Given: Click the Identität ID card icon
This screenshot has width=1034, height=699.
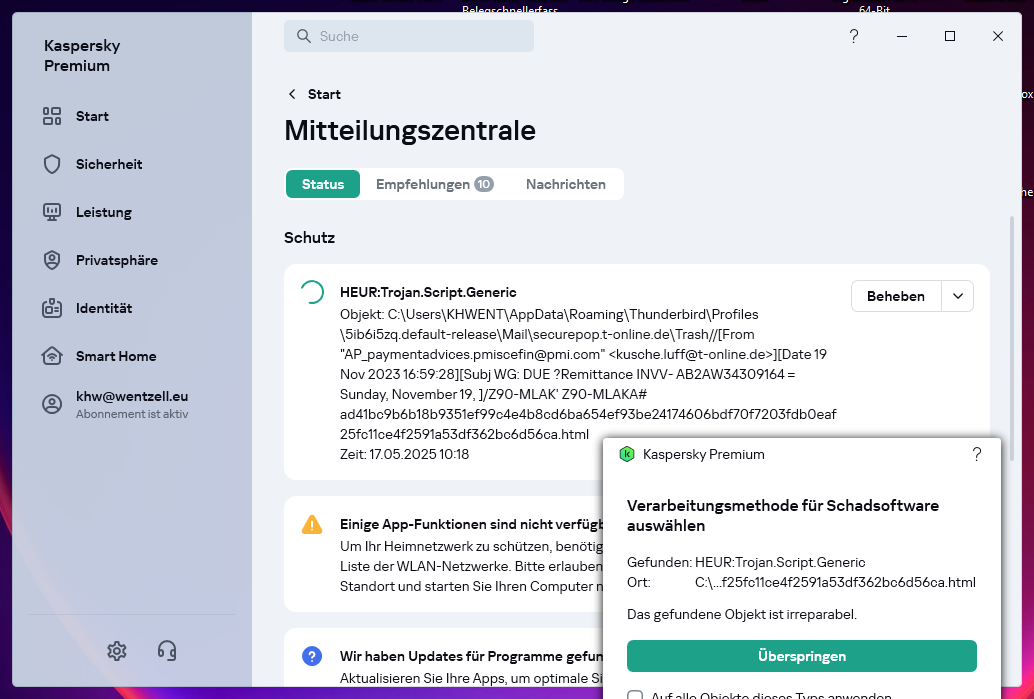Looking at the screenshot, I should click(52, 308).
